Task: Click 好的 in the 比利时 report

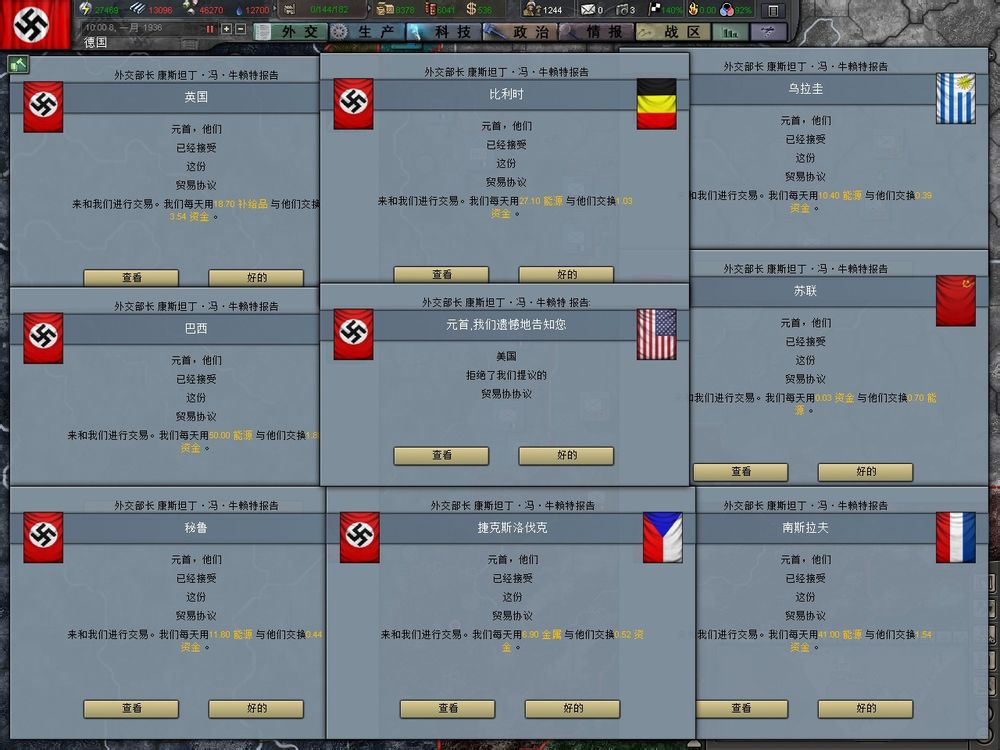Action: pyautogui.click(x=566, y=274)
